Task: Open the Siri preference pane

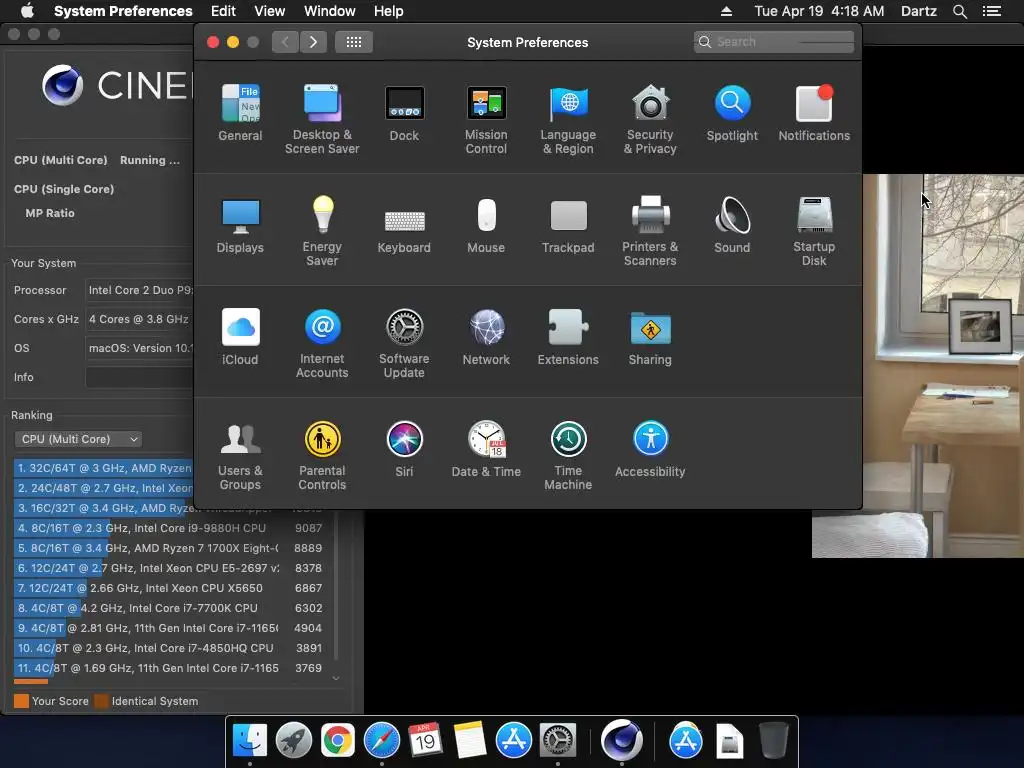Action: pyautogui.click(x=404, y=449)
